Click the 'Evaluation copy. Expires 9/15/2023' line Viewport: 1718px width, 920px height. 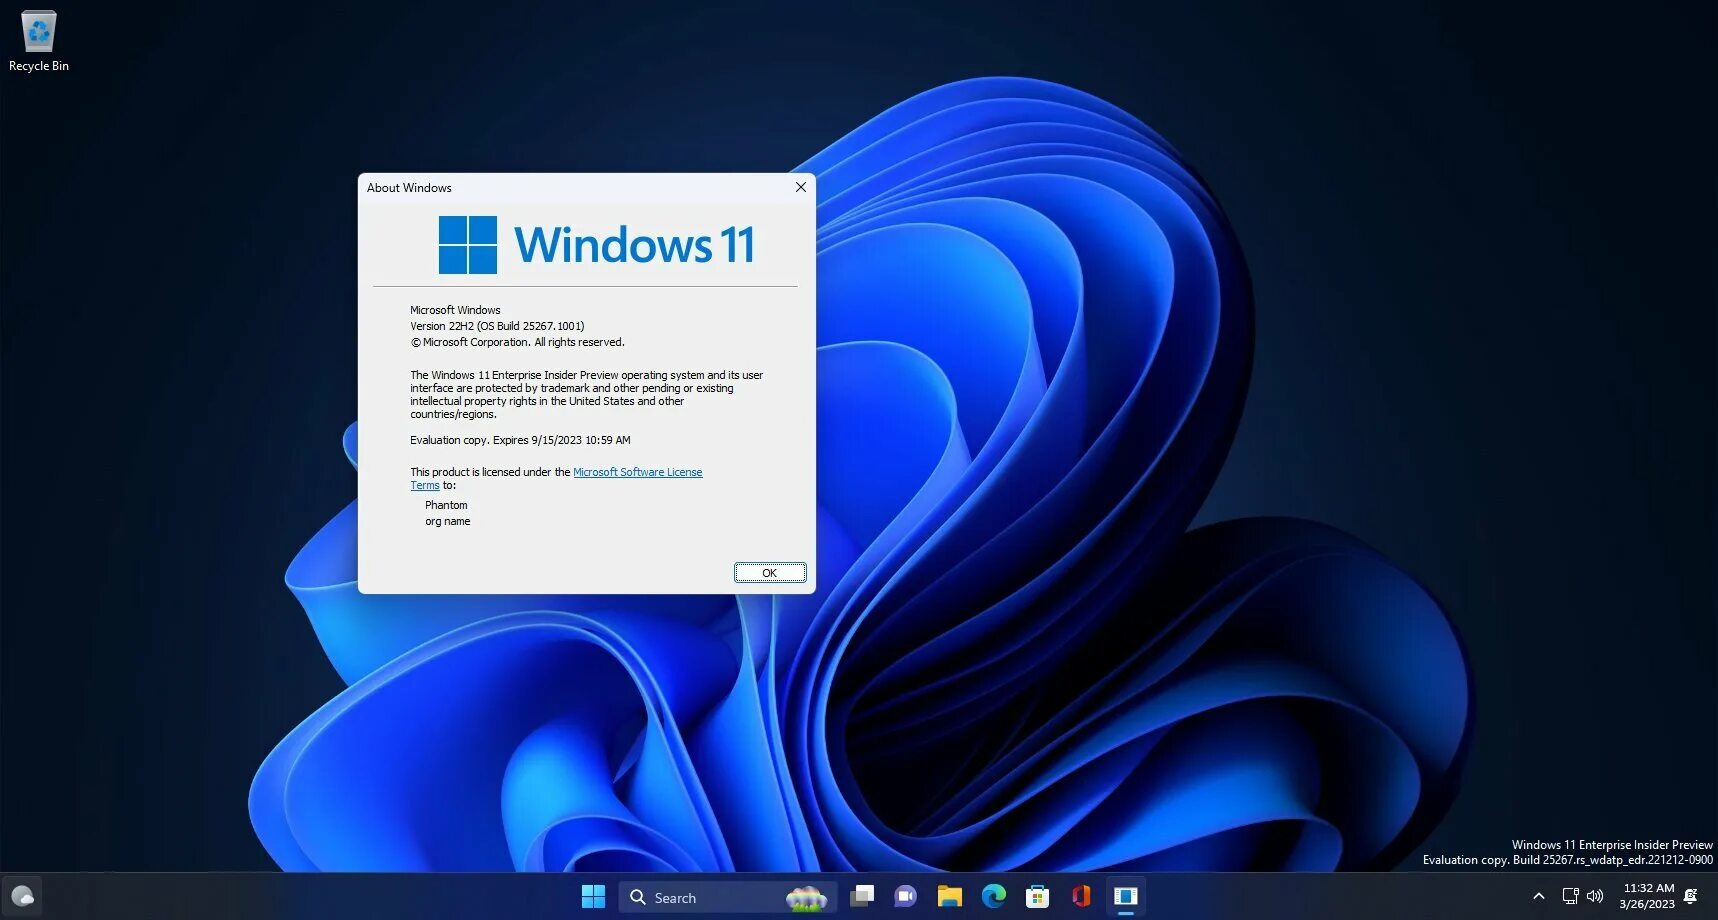[520, 440]
